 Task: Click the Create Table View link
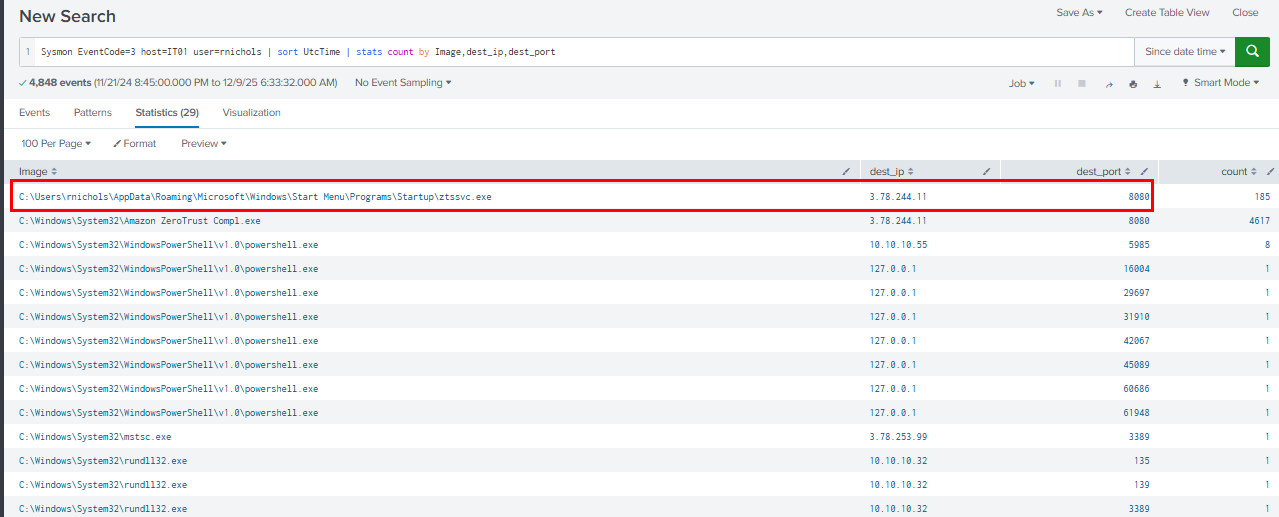[1166, 13]
